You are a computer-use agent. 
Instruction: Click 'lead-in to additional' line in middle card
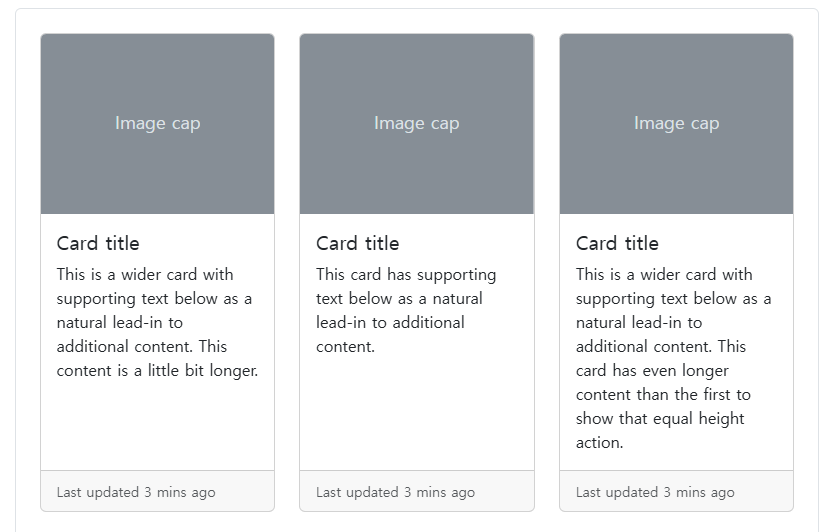point(391,323)
